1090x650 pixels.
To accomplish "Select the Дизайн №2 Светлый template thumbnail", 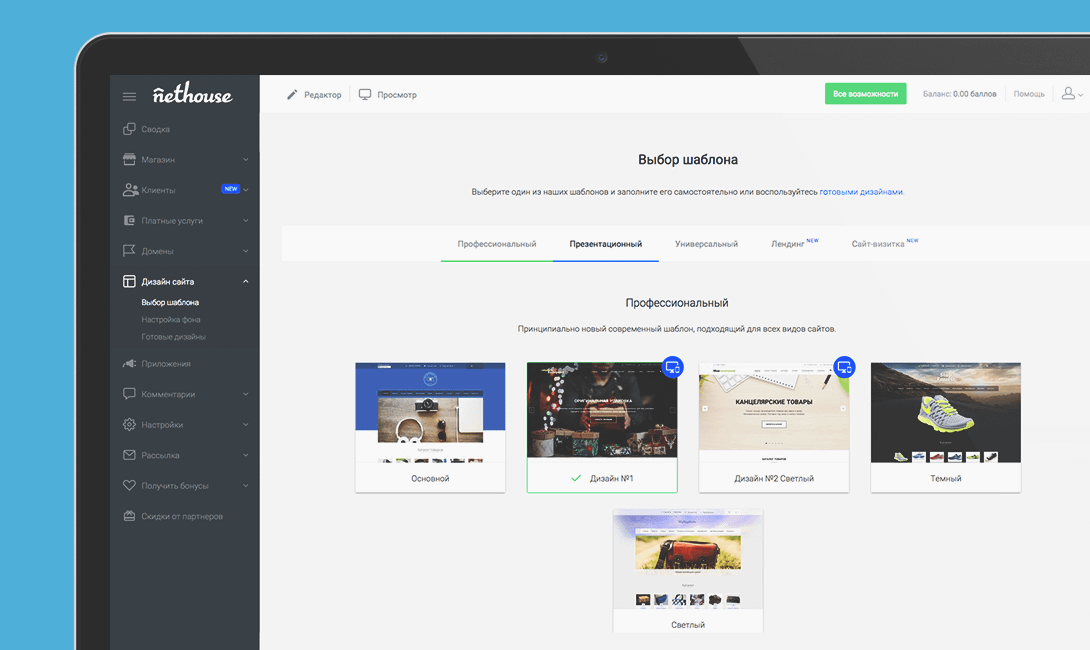I will pos(774,412).
